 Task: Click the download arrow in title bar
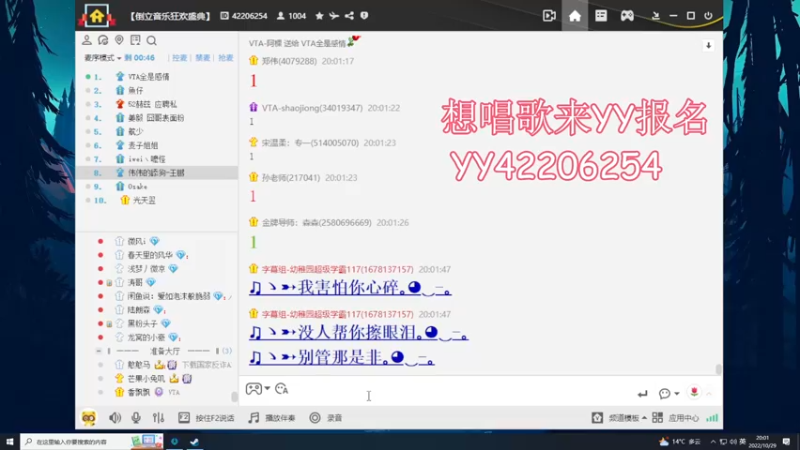[656, 16]
